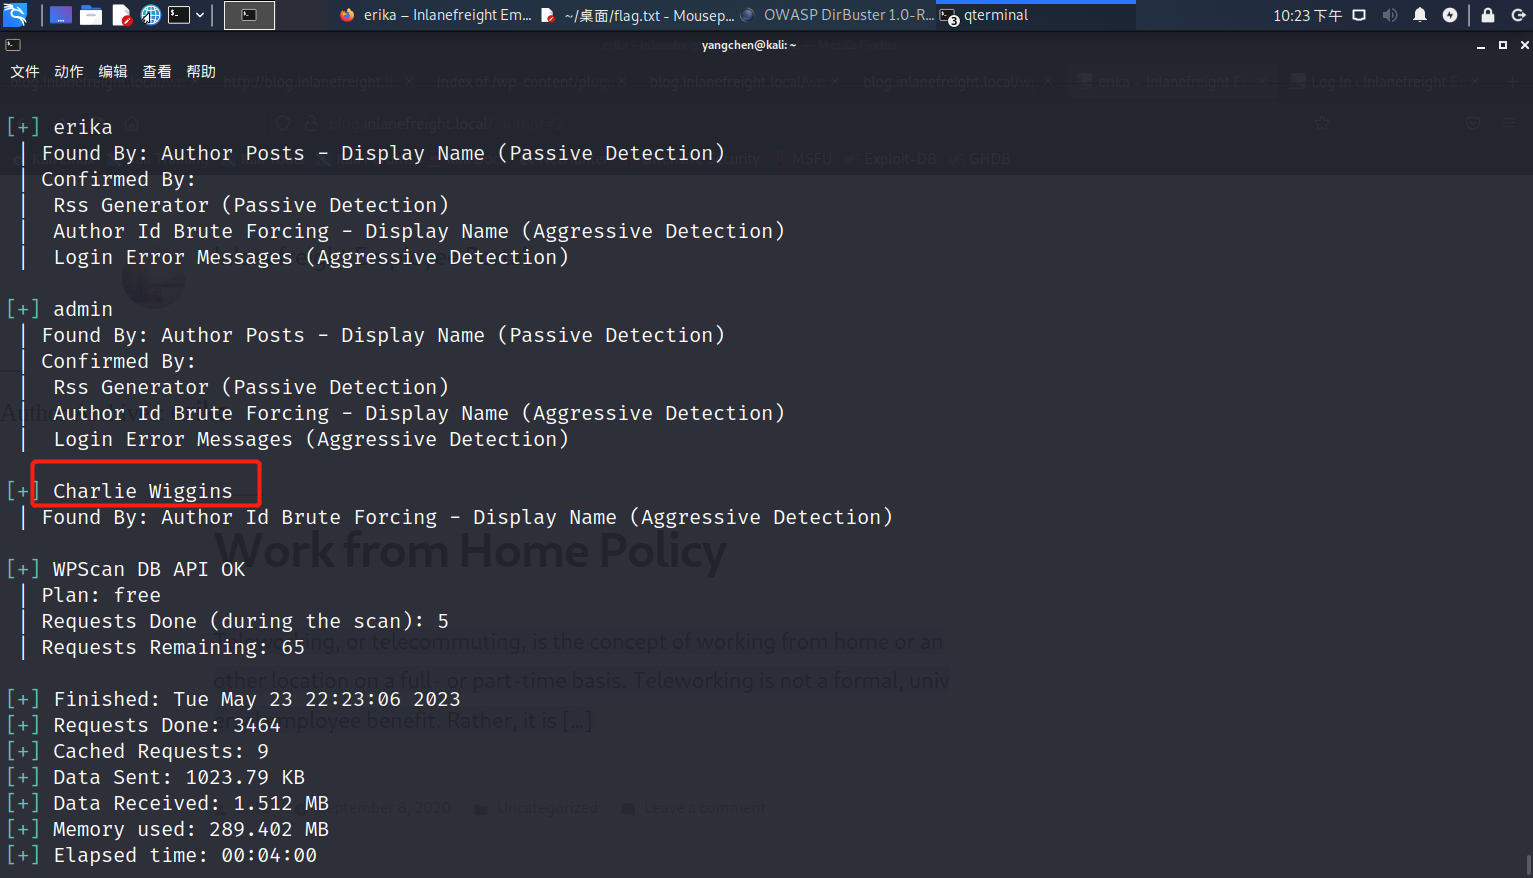Launch terminal emulator from panel

point(179,15)
